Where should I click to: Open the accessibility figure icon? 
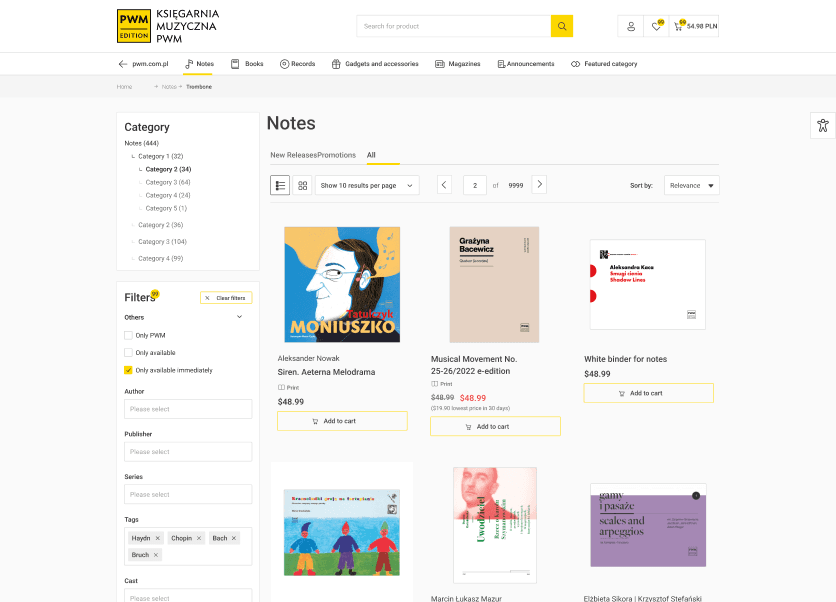[823, 125]
